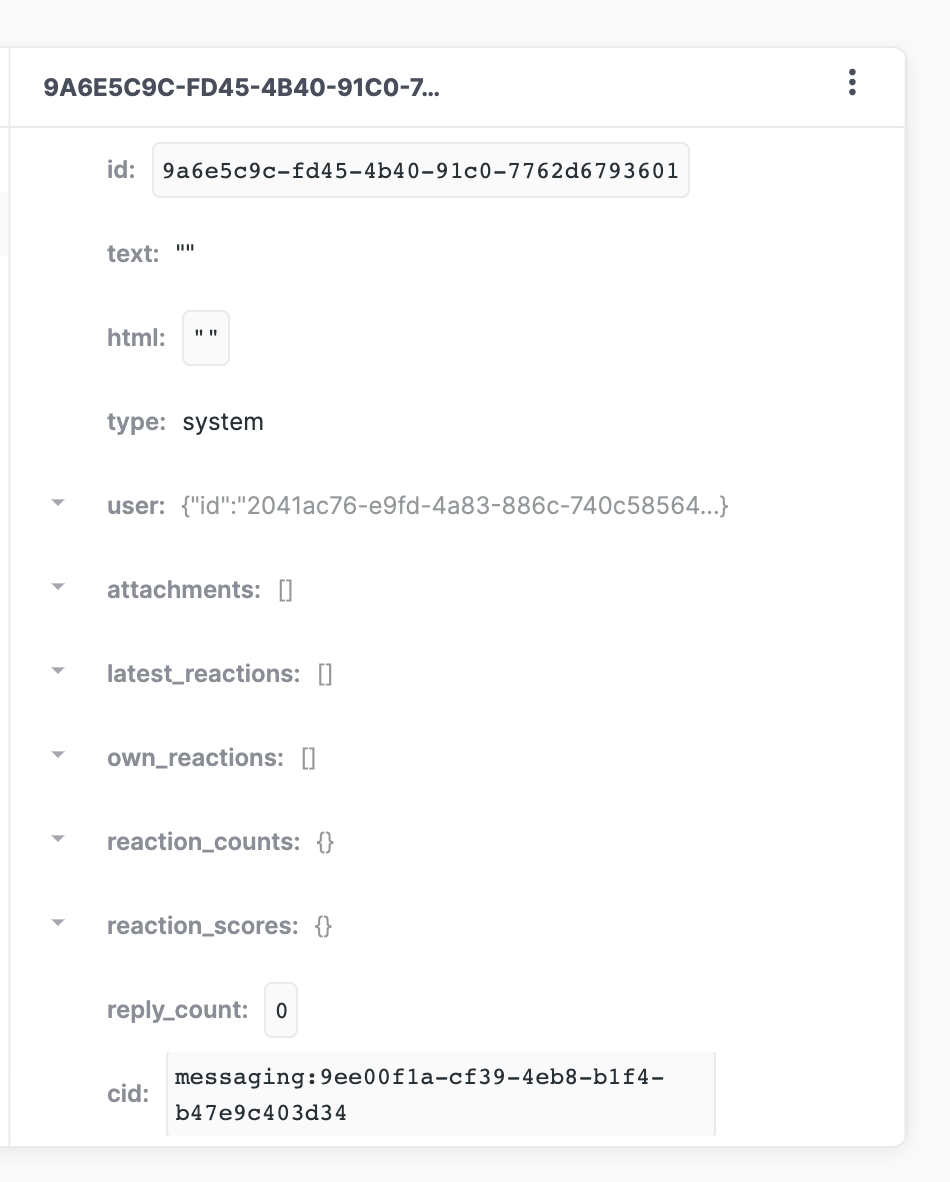This screenshot has height=1182, width=950.
Task: Click the truncated message title in the header
Action: click(x=240, y=85)
